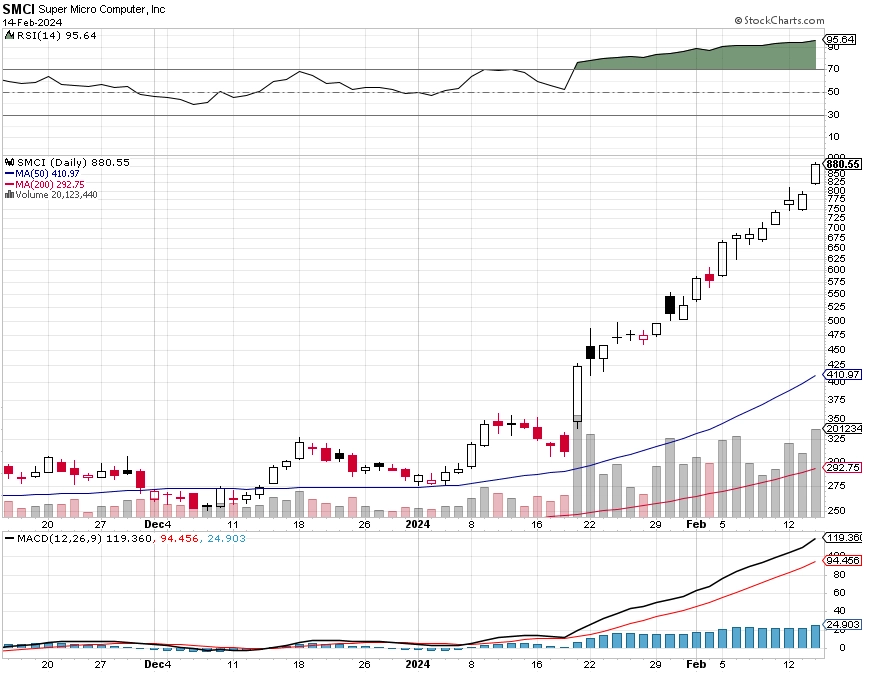Viewport: 869px width, 673px height.
Task: Click the red MA(200) line swatch in legend
Action: pyautogui.click(x=9, y=185)
